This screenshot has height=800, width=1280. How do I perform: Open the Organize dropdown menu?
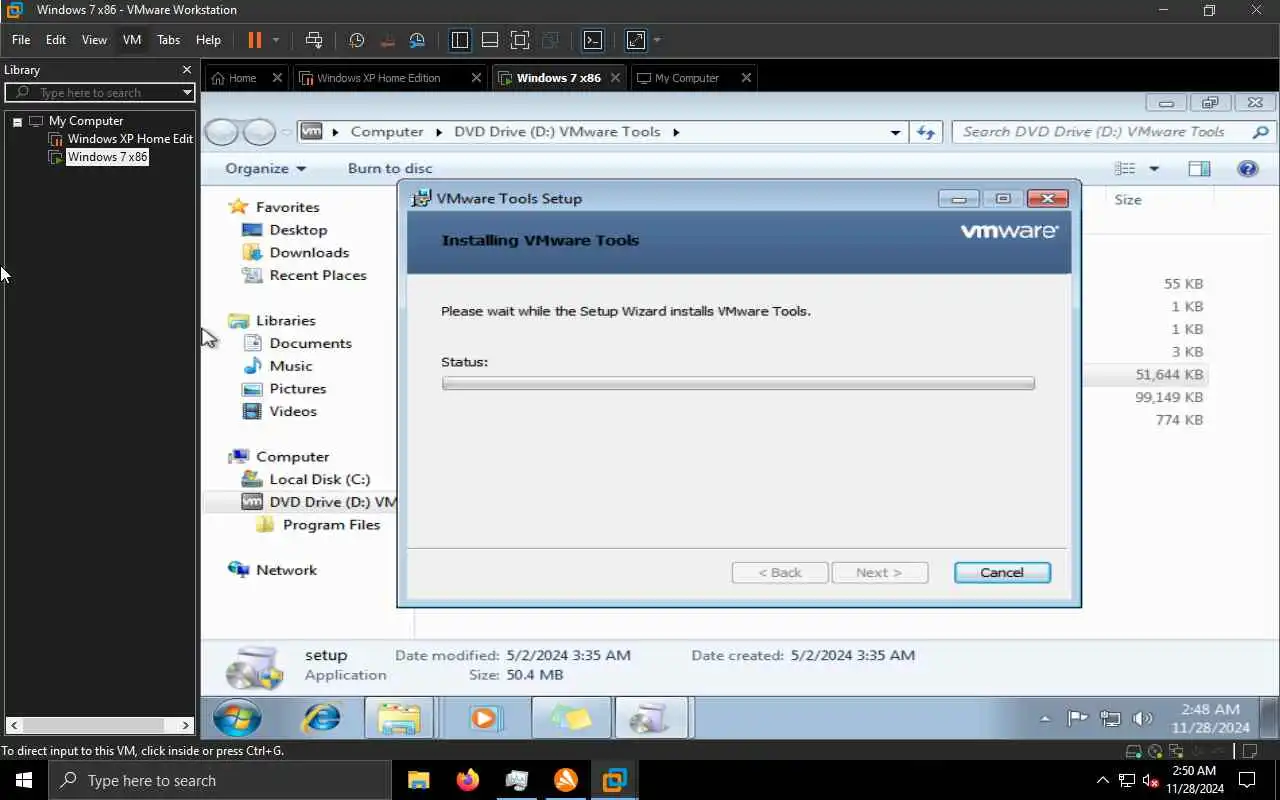tap(265, 168)
